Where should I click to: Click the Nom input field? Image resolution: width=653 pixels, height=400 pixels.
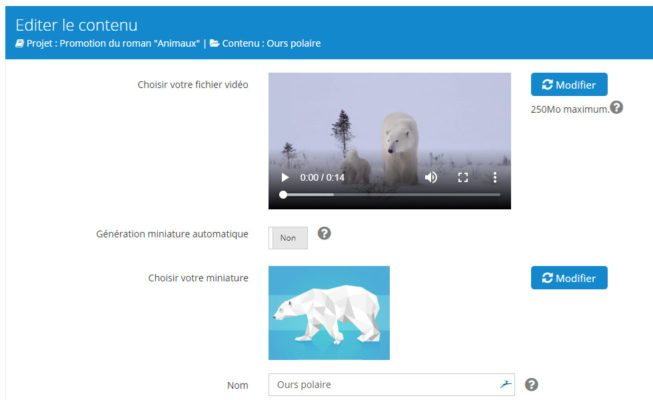click(391, 385)
